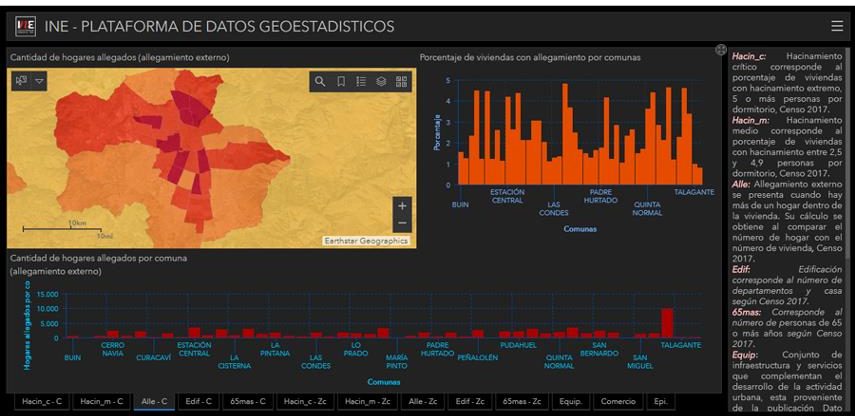Expand the dashboard panel with the circular icon
Viewport: 855px width, 416px height.
coord(721,50)
